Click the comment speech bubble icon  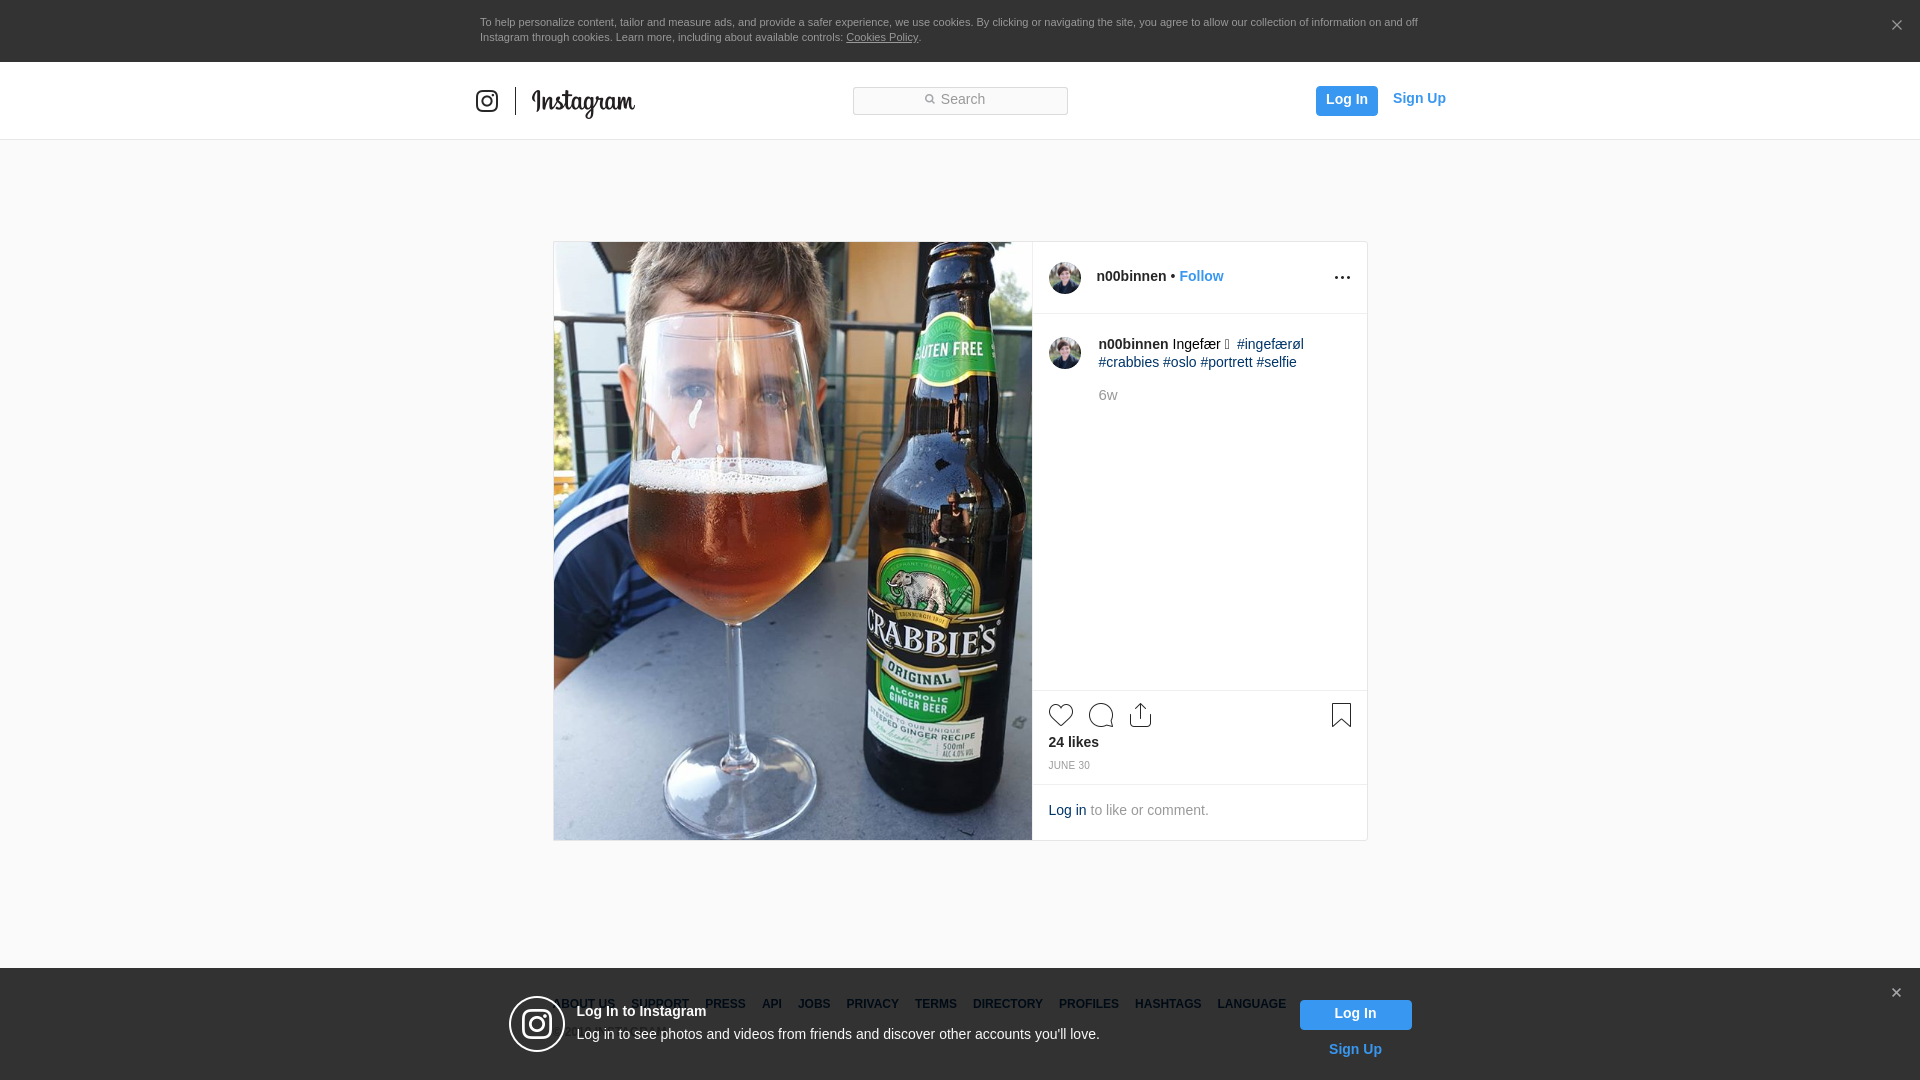[1100, 715]
